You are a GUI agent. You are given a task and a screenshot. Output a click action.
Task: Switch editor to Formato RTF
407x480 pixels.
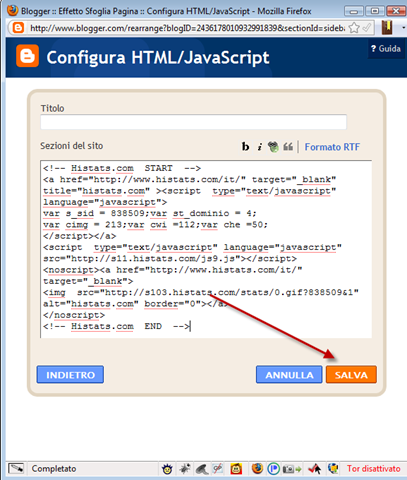coord(332,147)
